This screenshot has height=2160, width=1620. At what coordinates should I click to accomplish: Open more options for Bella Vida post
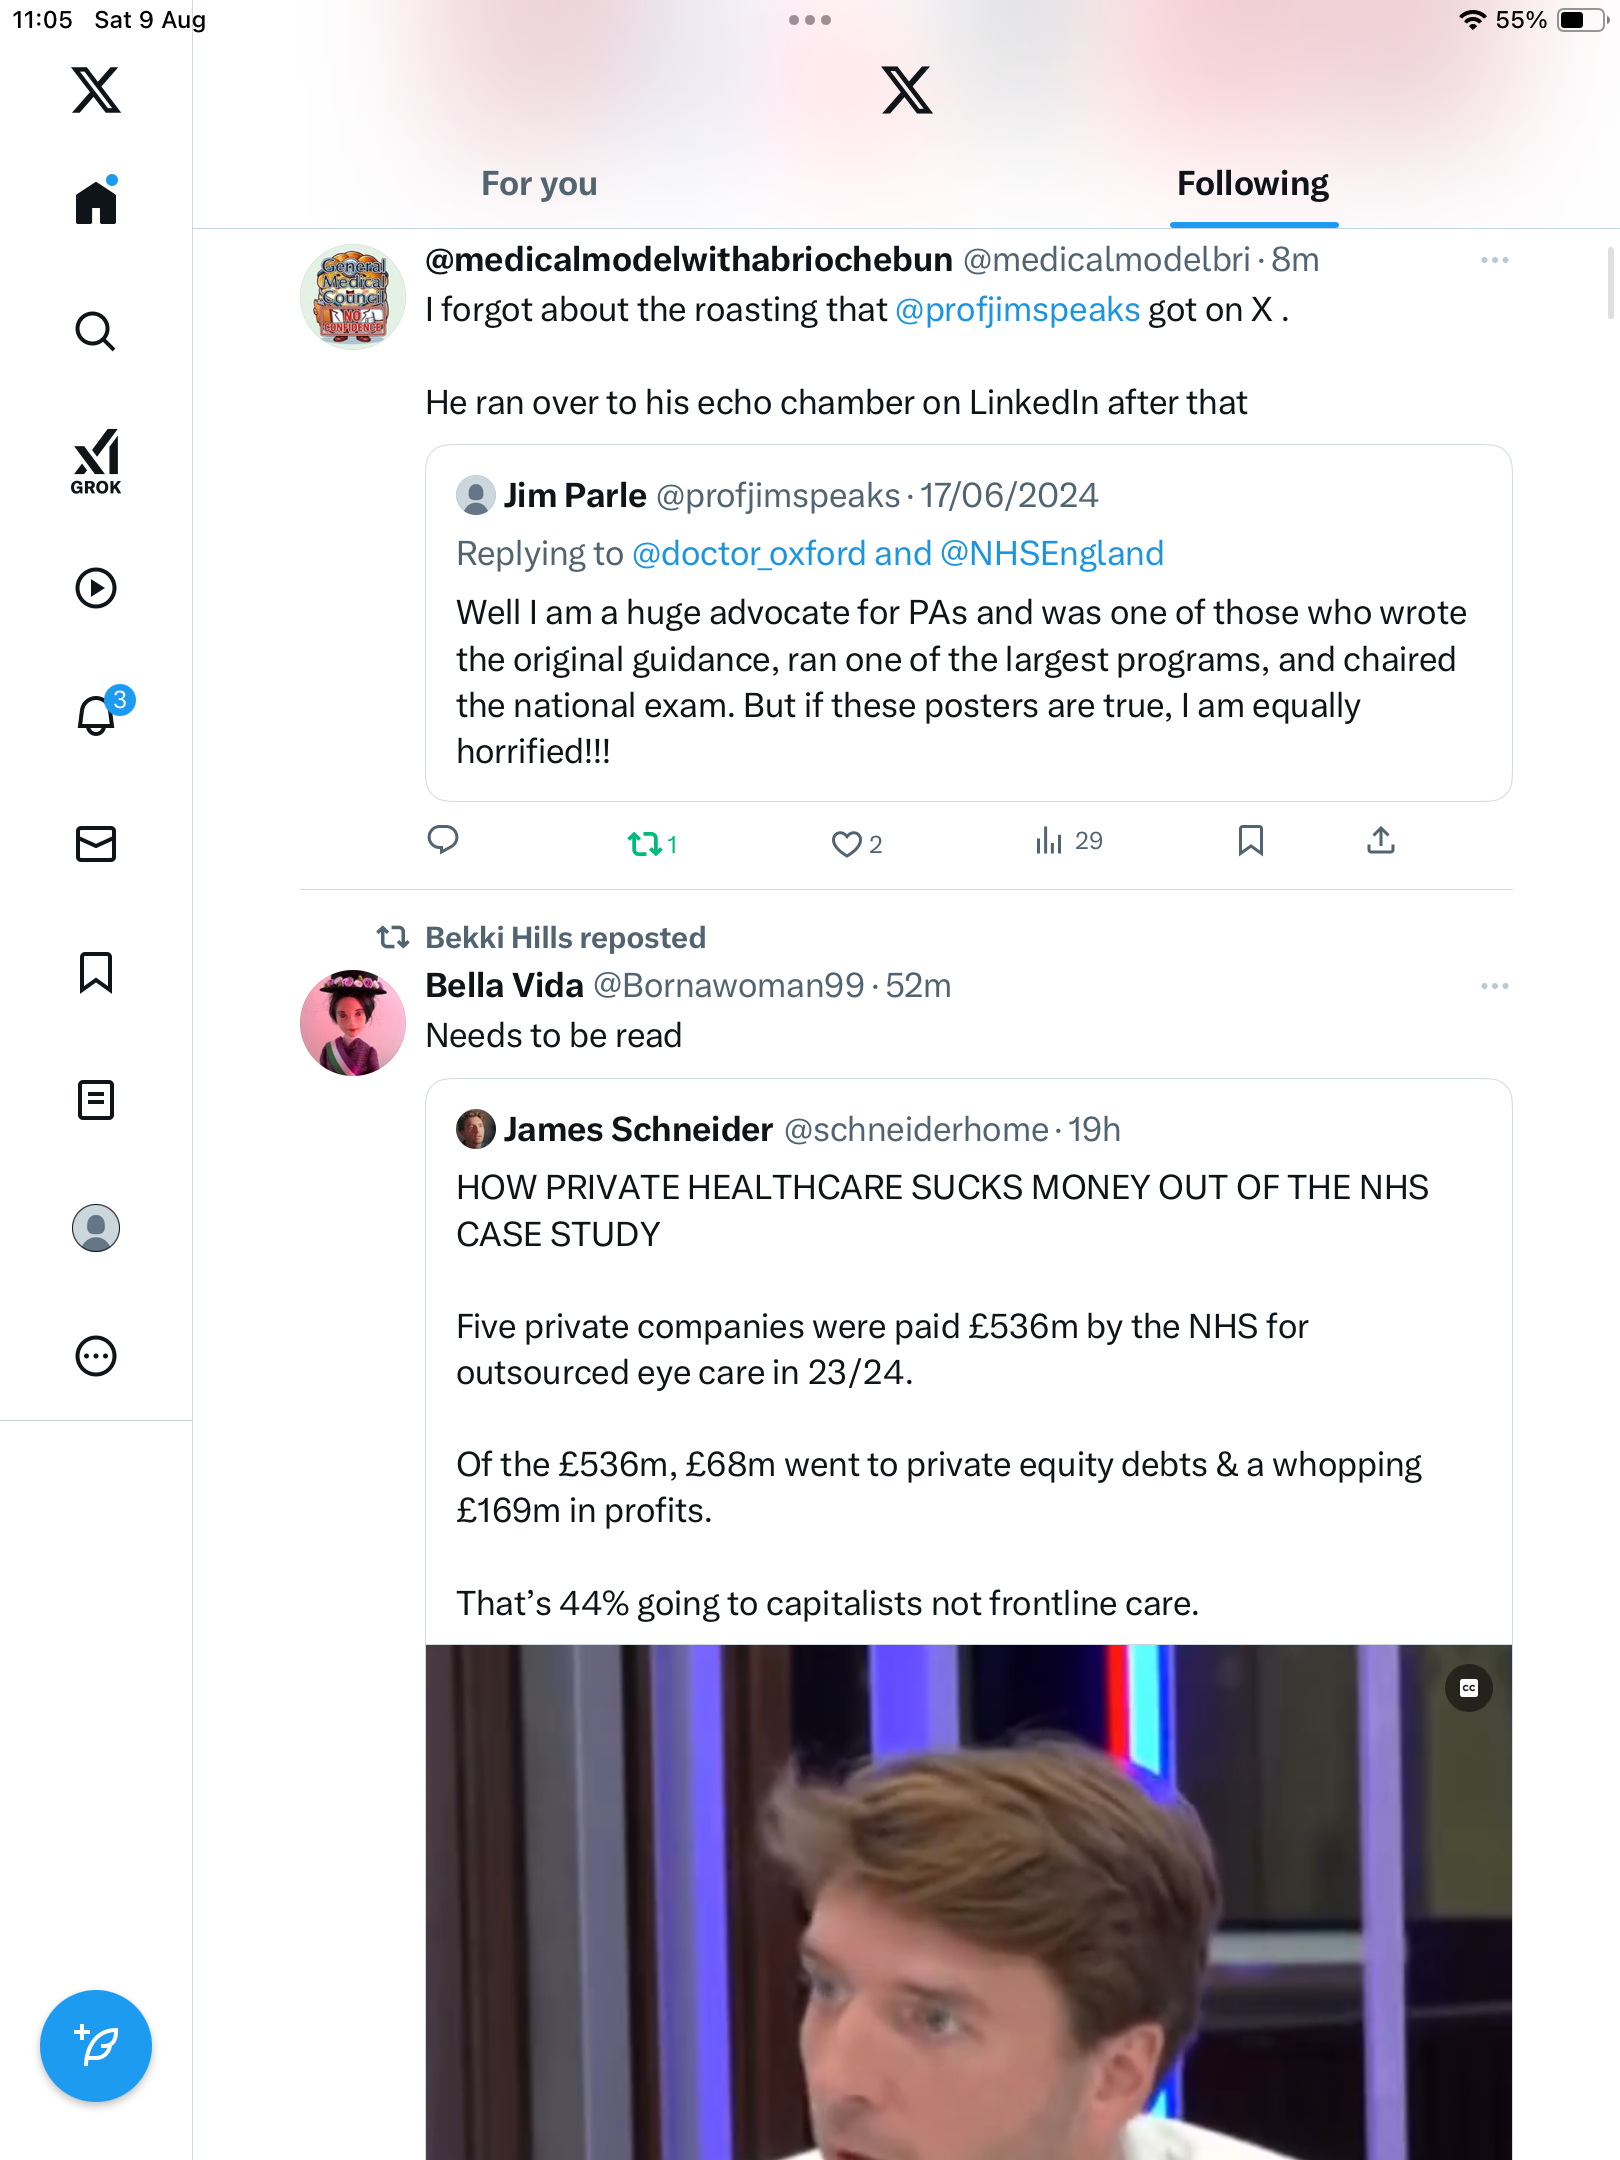[1494, 986]
